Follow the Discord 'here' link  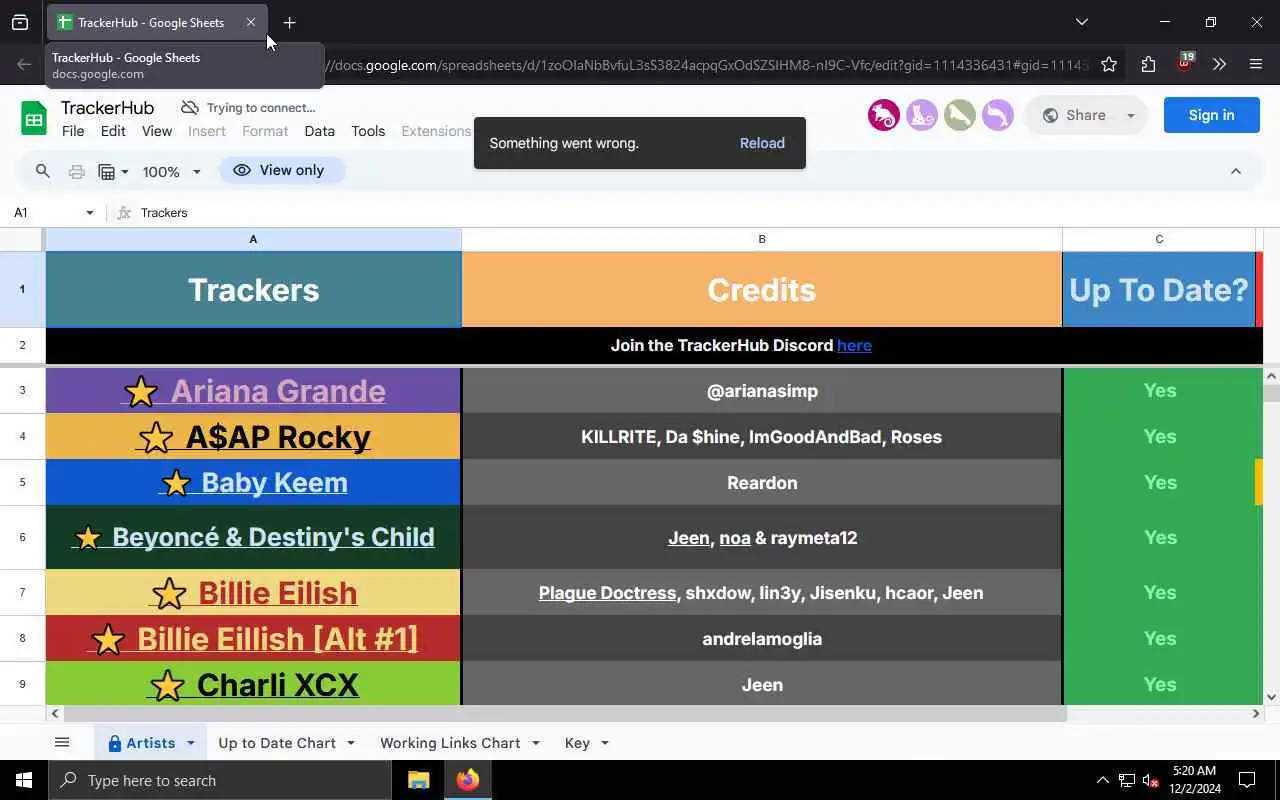(854, 346)
